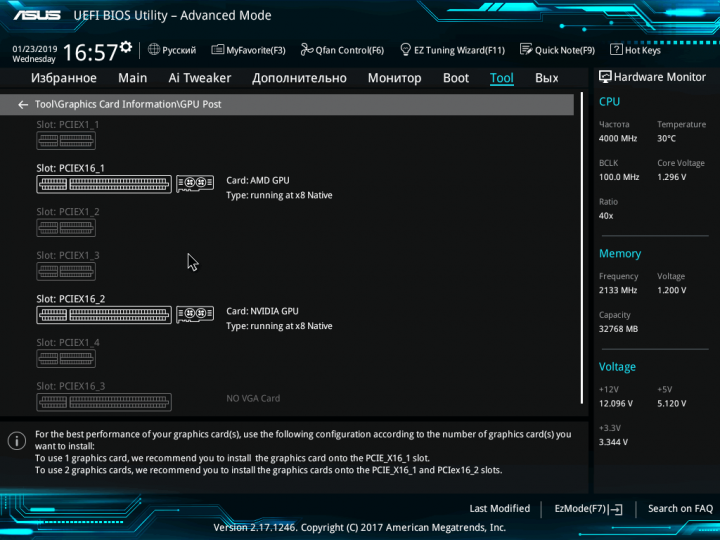Click the CPU temperature value 30°C
The image size is (720, 540).
(x=666, y=139)
